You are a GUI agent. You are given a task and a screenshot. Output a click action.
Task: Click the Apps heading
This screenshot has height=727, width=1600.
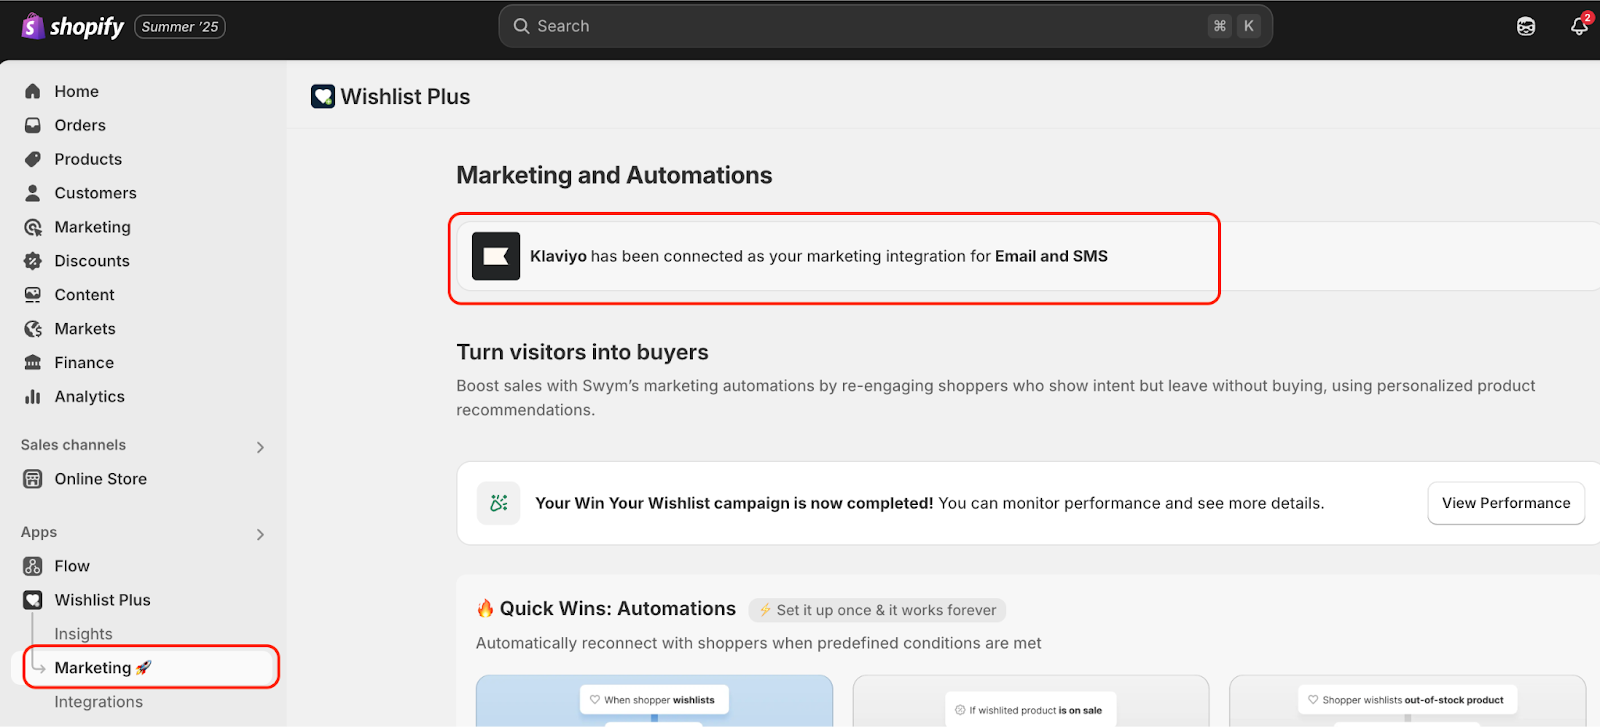pyautogui.click(x=39, y=532)
